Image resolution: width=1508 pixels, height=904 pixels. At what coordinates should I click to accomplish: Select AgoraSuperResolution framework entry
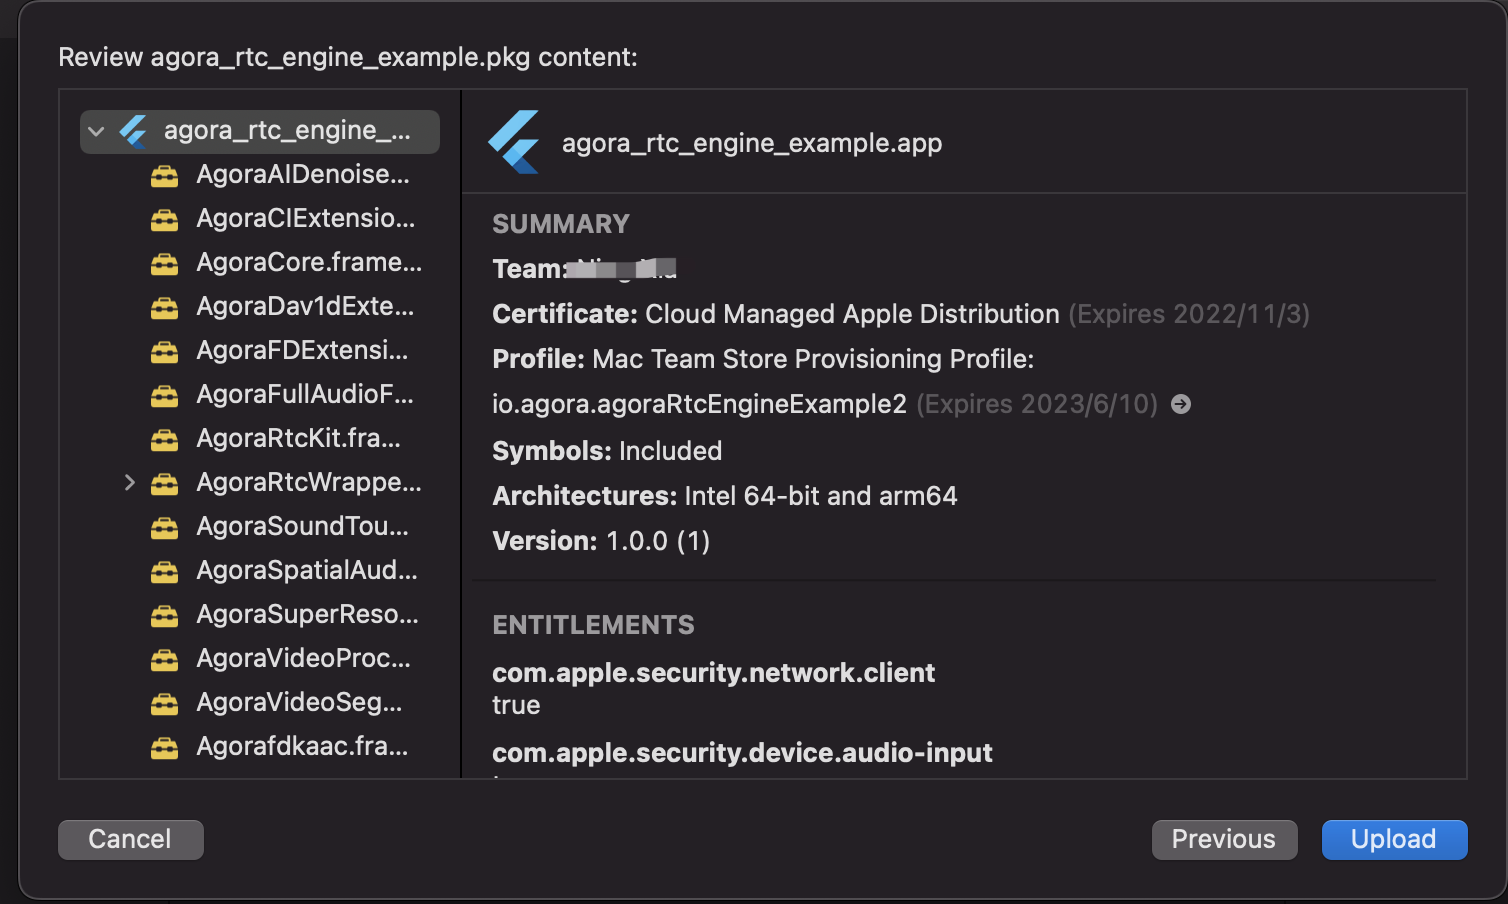pos(307,614)
